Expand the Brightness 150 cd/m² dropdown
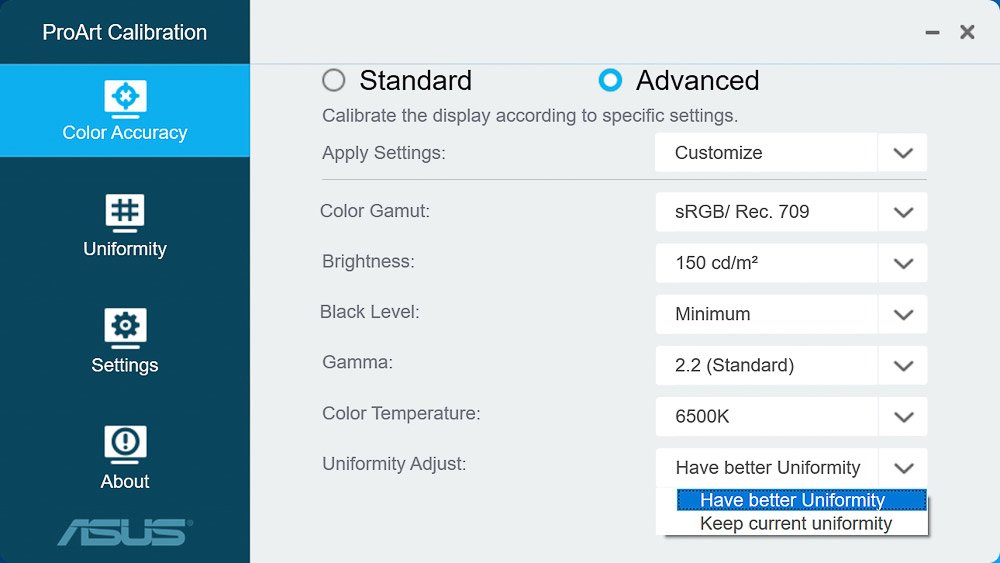 [x=791, y=263]
